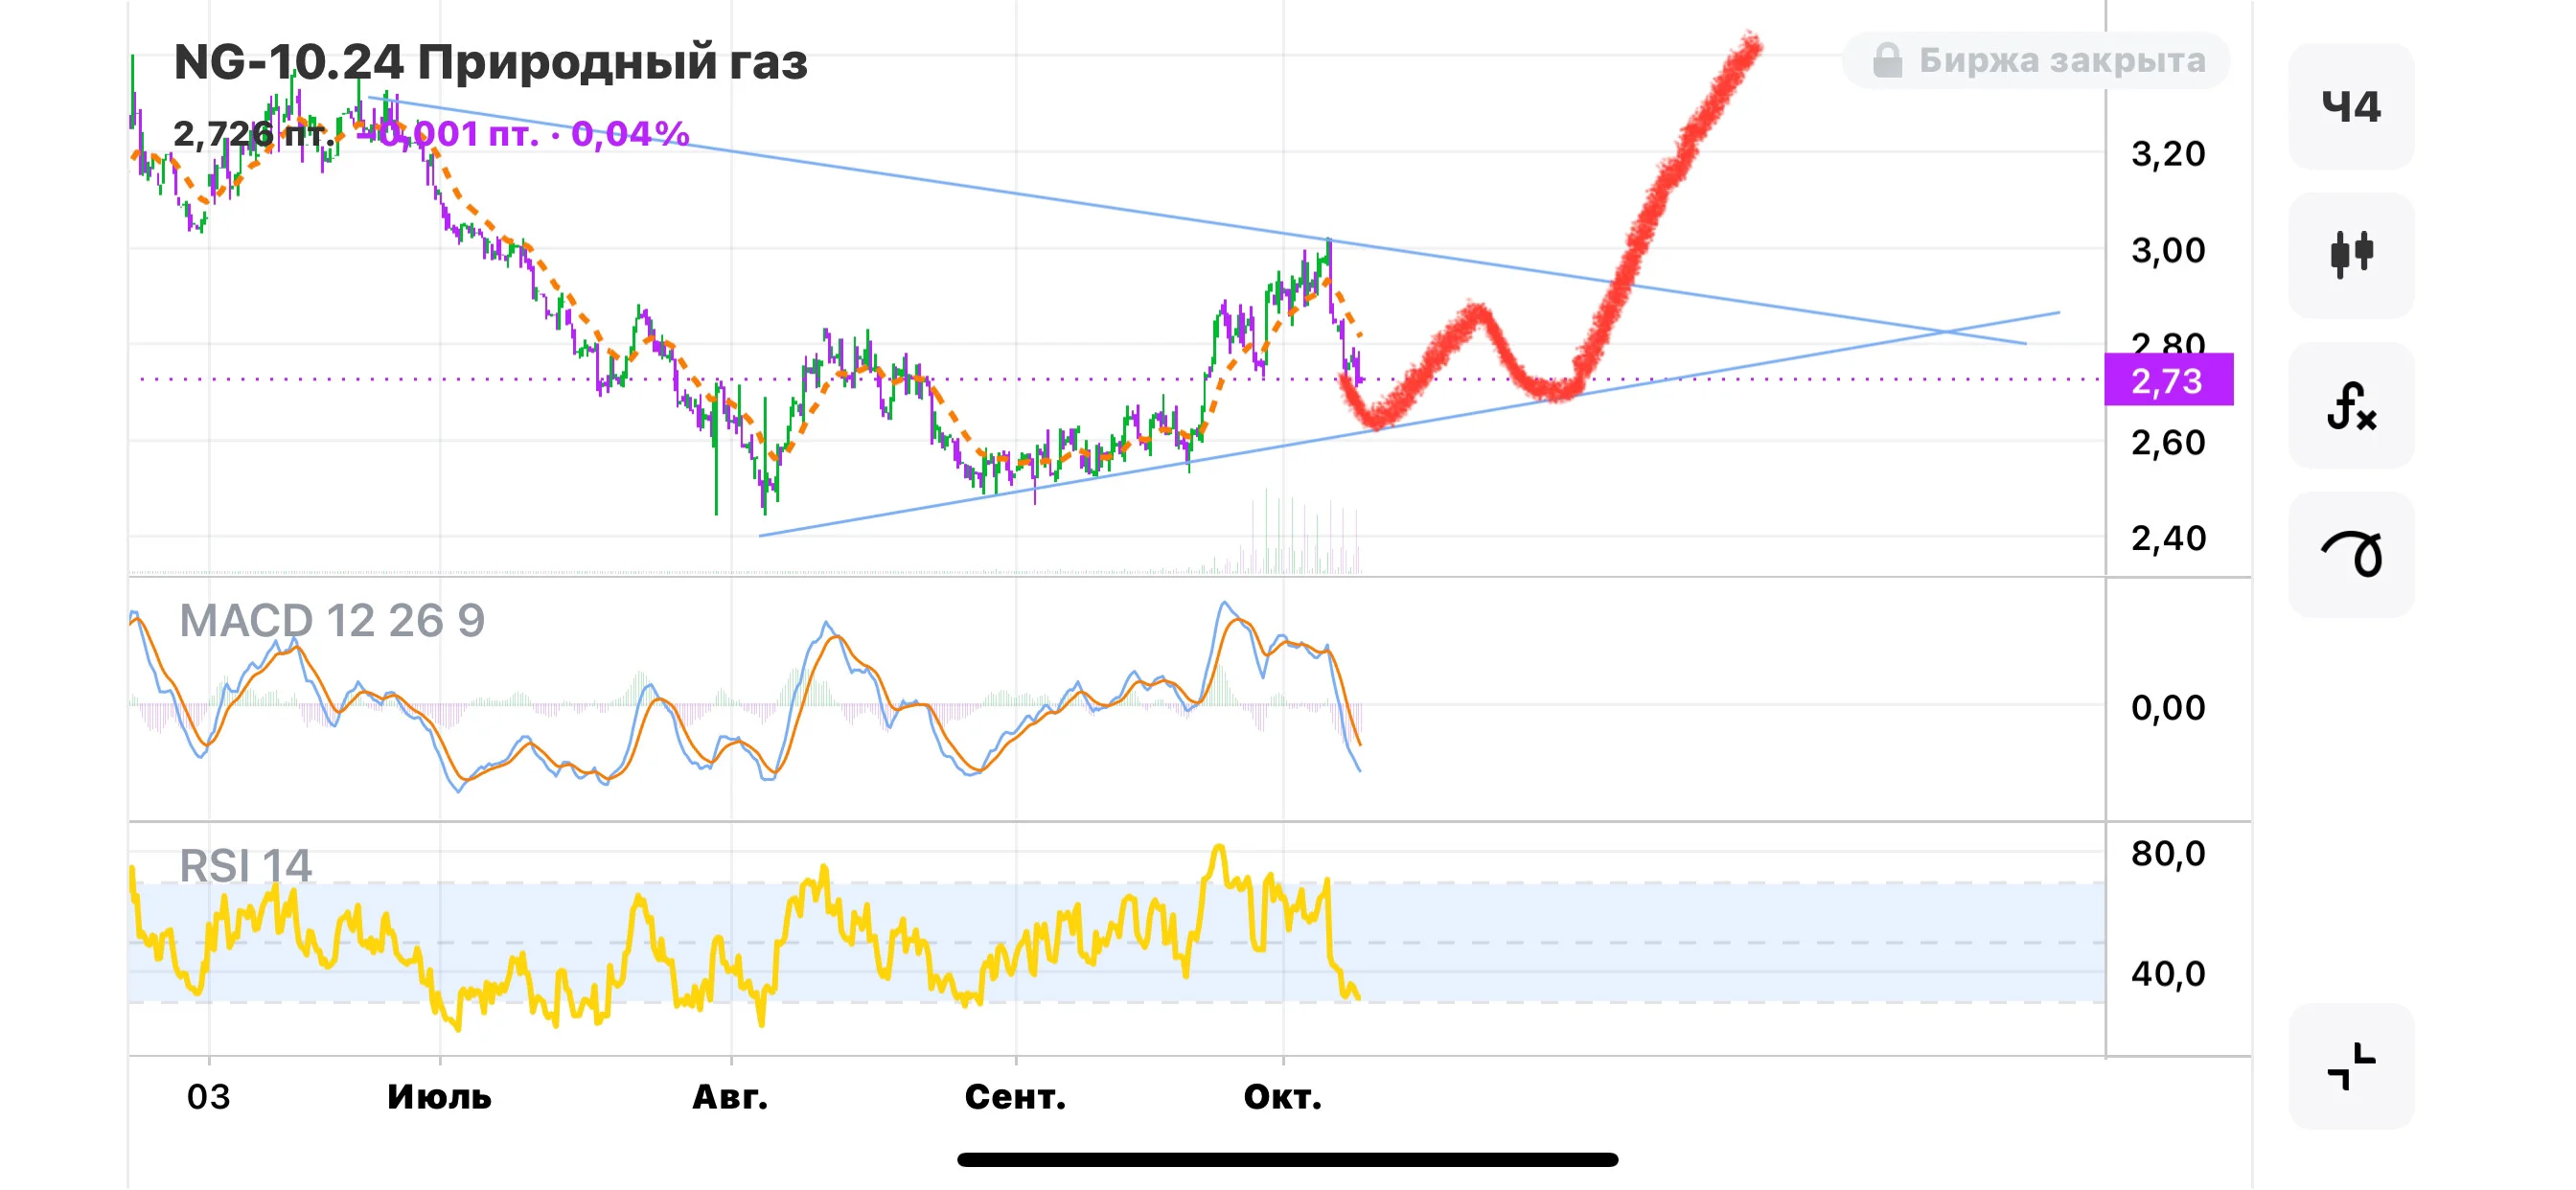Click the 'Окт.' date axis label
The height and width of the screenshot is (1190, 2576).
pos(1282,1097)
